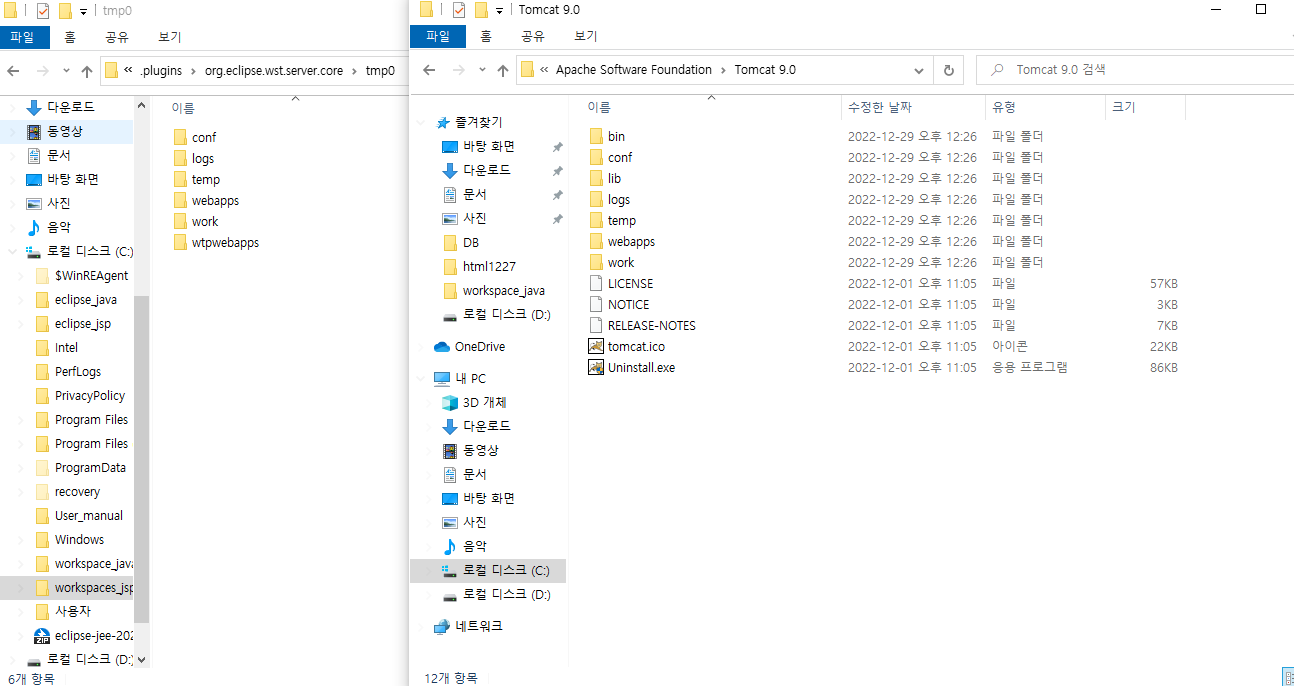Open DB folder under 즐겨찾기
This screenshot has height=686, width=1294.
point(471,242)
